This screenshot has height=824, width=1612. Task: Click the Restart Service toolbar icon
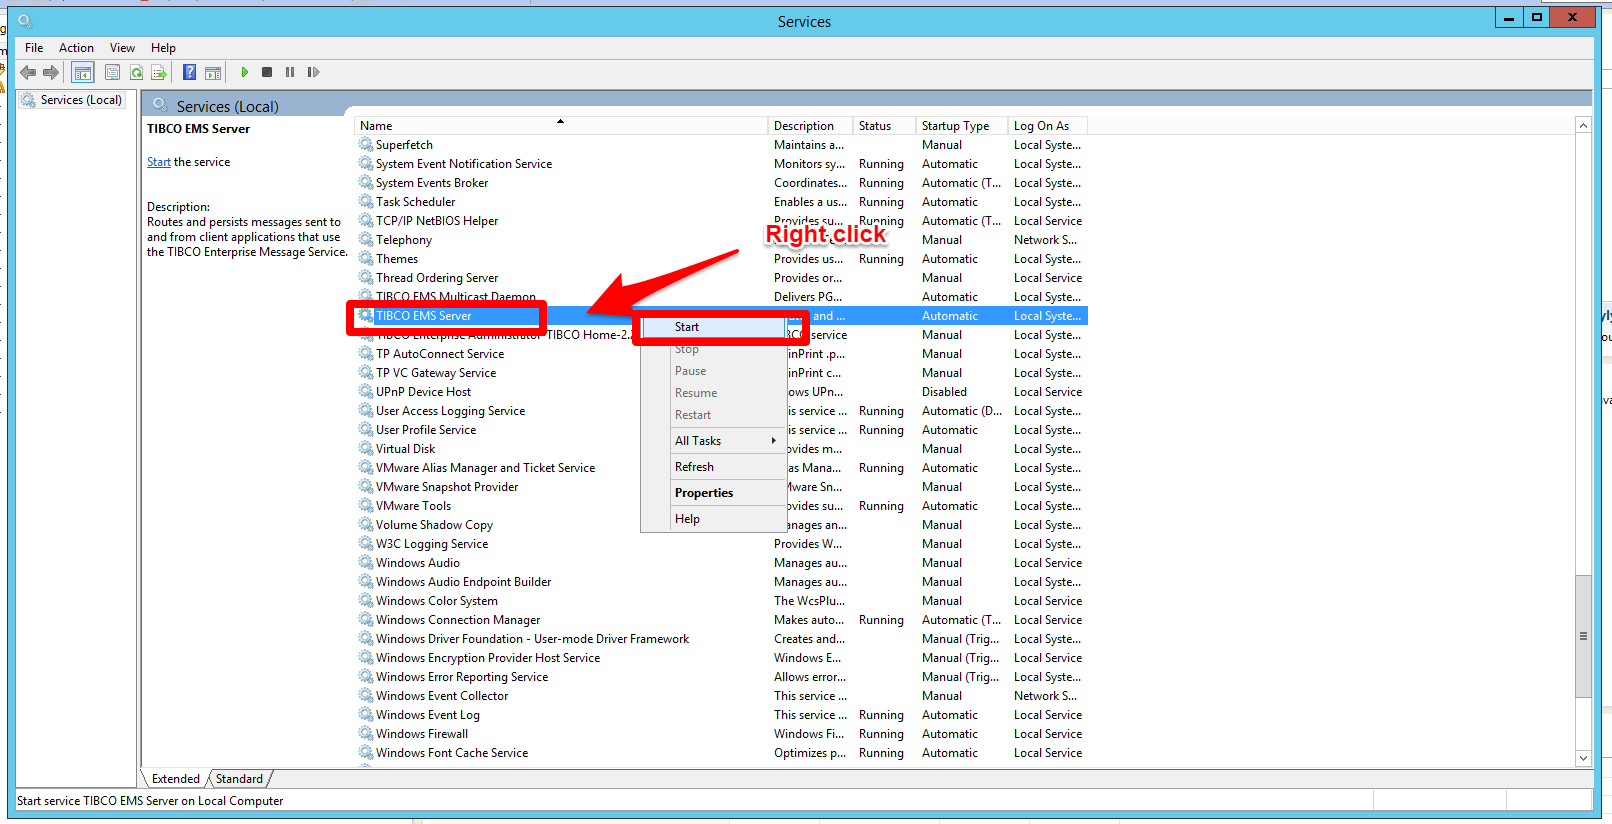[x=313, y=72]
